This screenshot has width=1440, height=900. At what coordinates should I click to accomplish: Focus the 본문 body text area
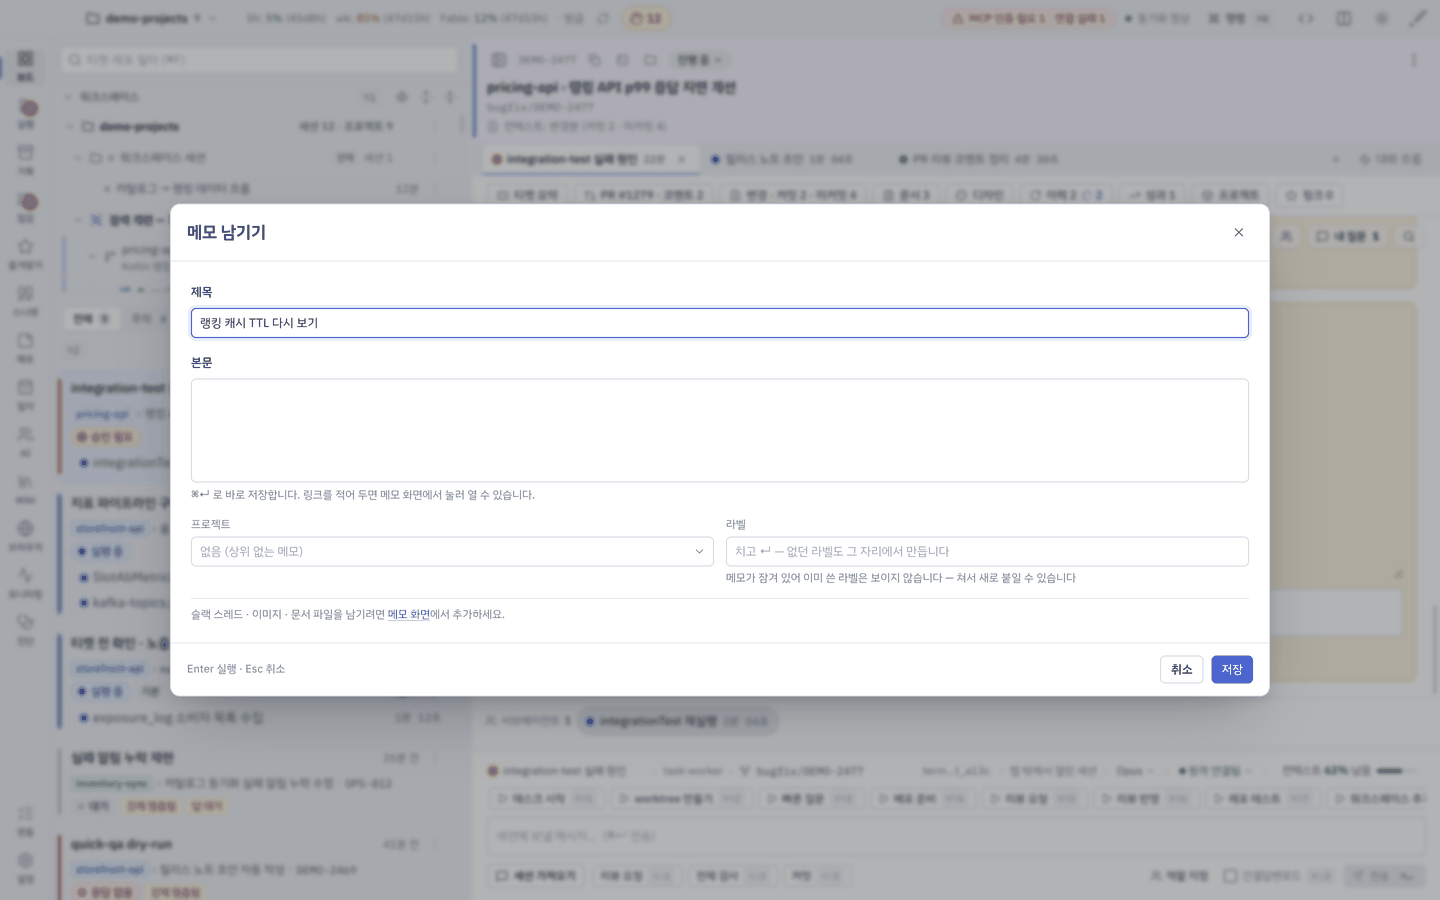719,430
